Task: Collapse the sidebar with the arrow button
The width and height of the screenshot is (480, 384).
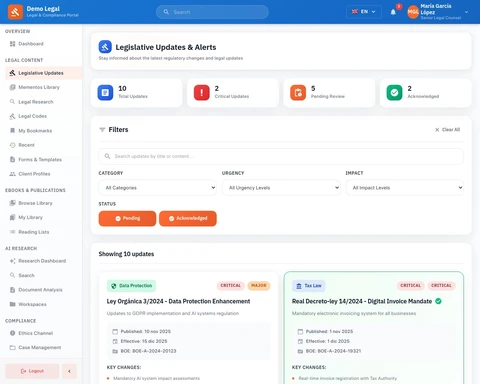Action: (69, 371)
